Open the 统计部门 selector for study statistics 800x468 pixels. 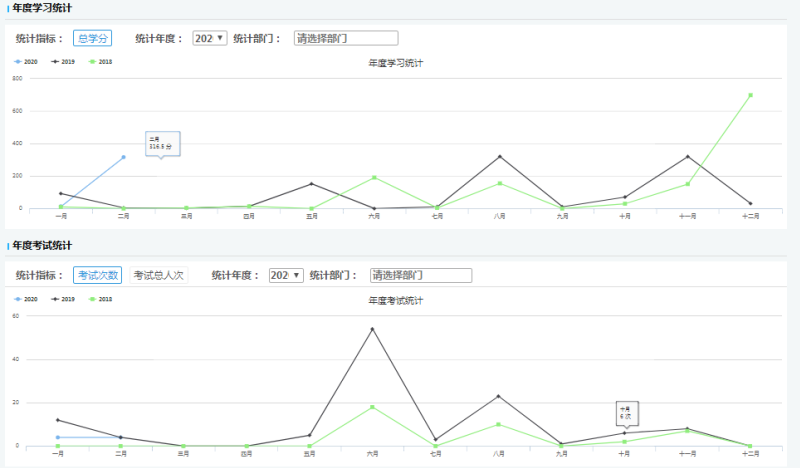pyautogui.click(x=346, y=38)
